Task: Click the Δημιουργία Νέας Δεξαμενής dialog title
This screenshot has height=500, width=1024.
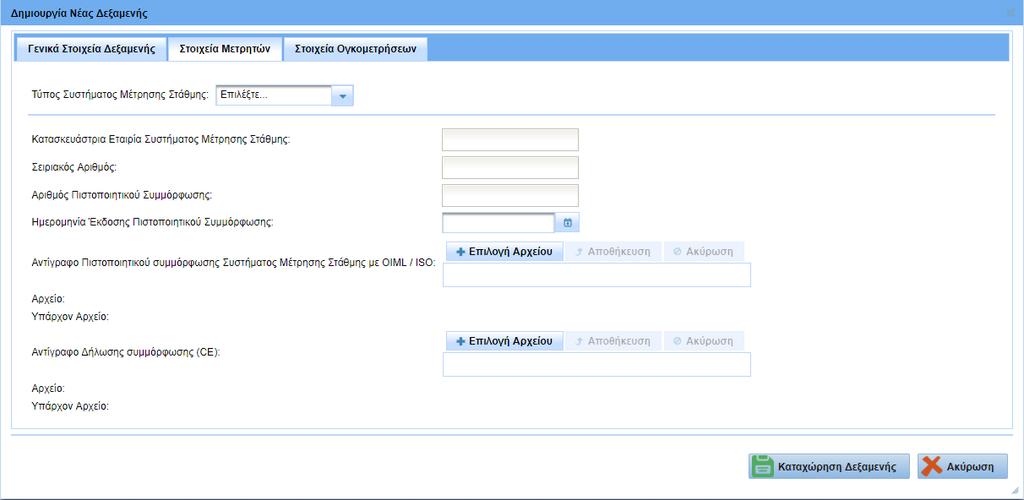Action: point(79,13)
